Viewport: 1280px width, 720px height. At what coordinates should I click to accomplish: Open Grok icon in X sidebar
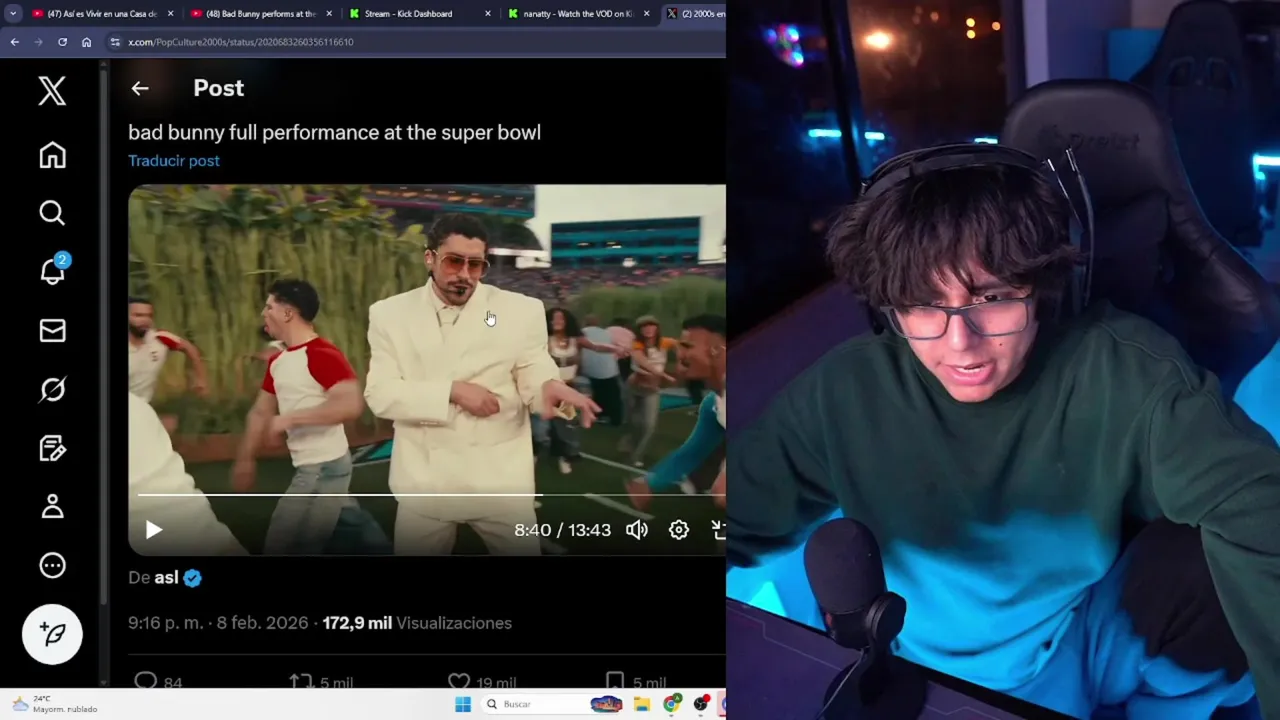52,389
